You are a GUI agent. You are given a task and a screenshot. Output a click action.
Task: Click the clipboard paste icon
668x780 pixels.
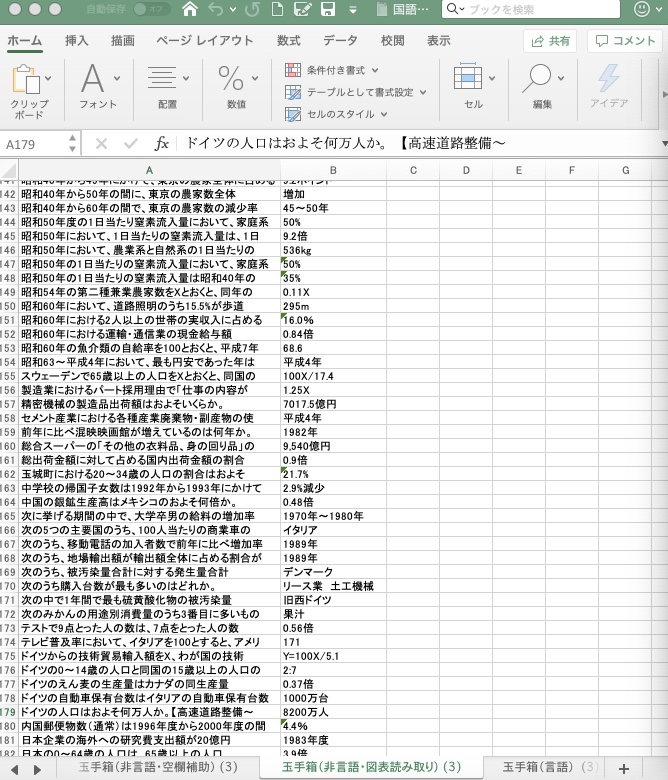(26, 79)
